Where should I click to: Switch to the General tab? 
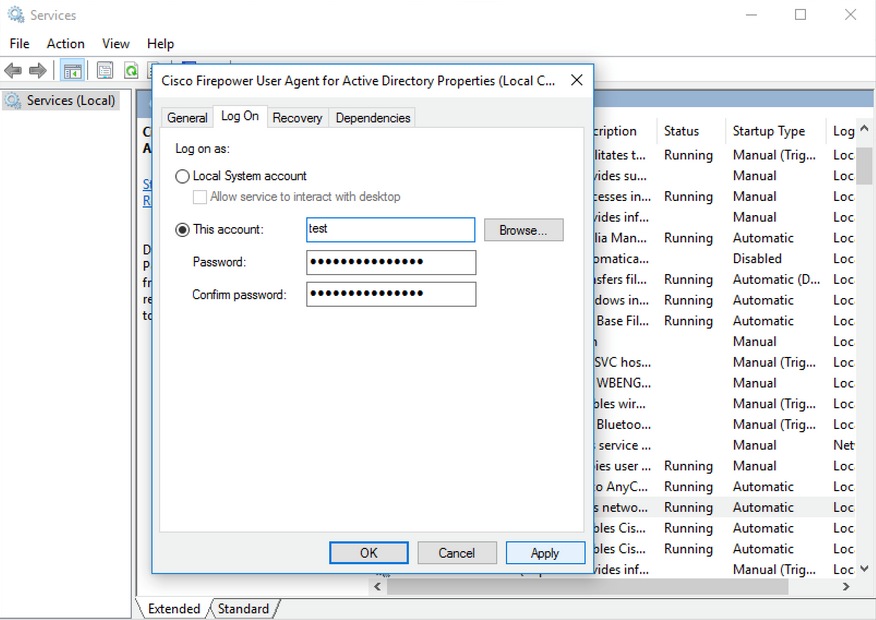[187, 117]
